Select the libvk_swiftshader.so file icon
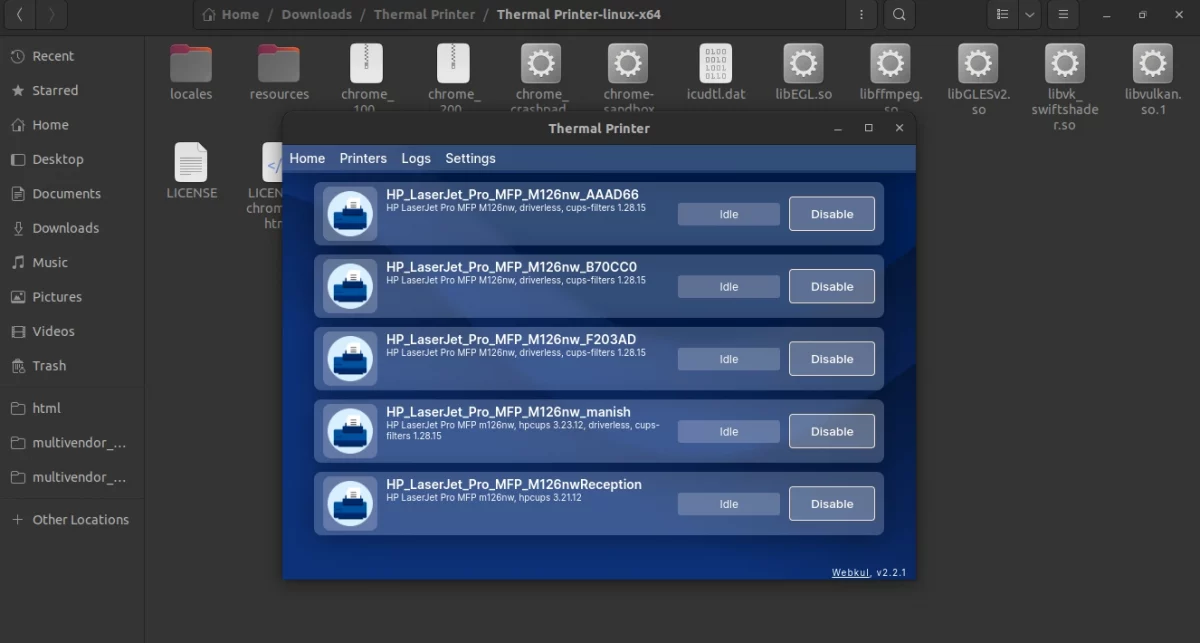1200x643 pixels. point(1065,63)
